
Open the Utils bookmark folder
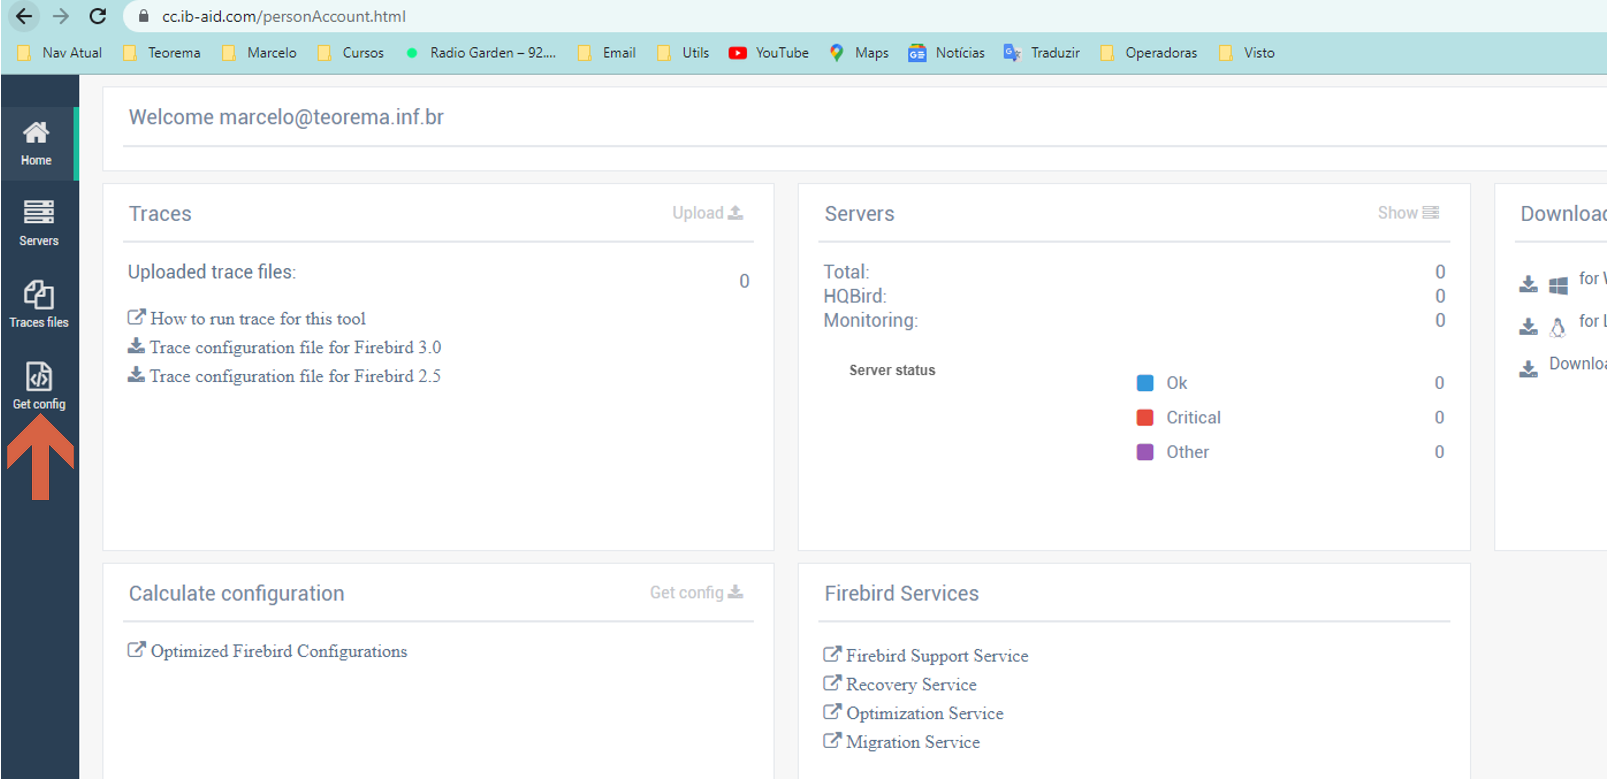(x=684, y=53)
